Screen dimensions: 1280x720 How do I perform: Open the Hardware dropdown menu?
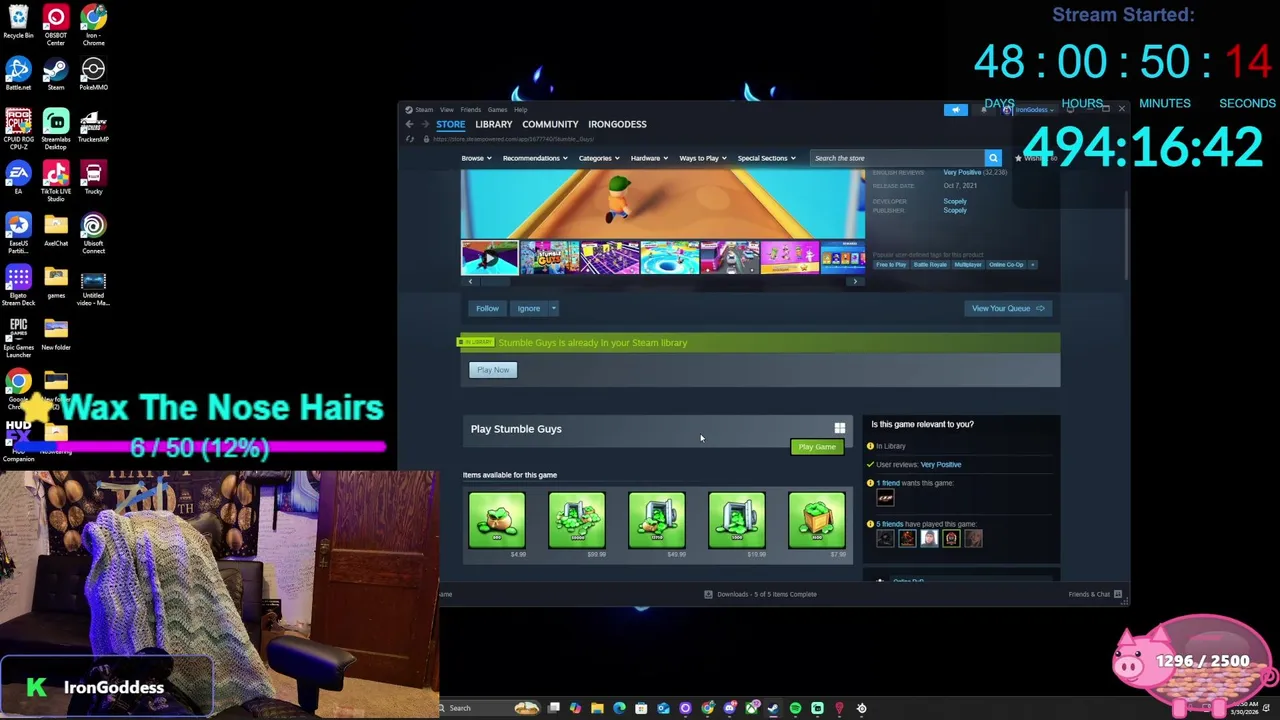coord(648,158)
